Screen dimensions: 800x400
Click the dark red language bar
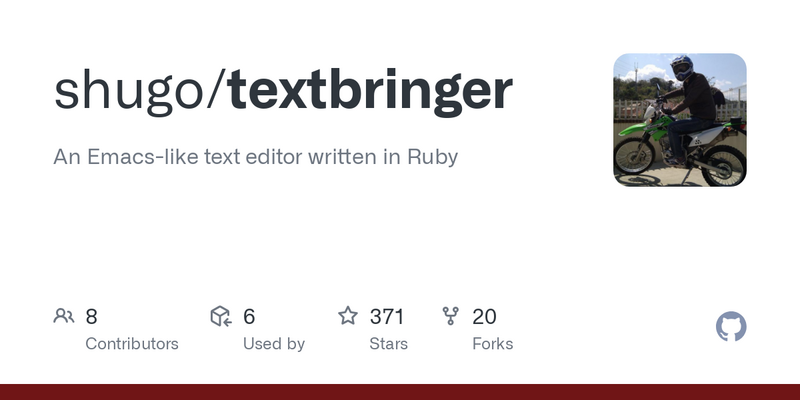click(400, 392)
